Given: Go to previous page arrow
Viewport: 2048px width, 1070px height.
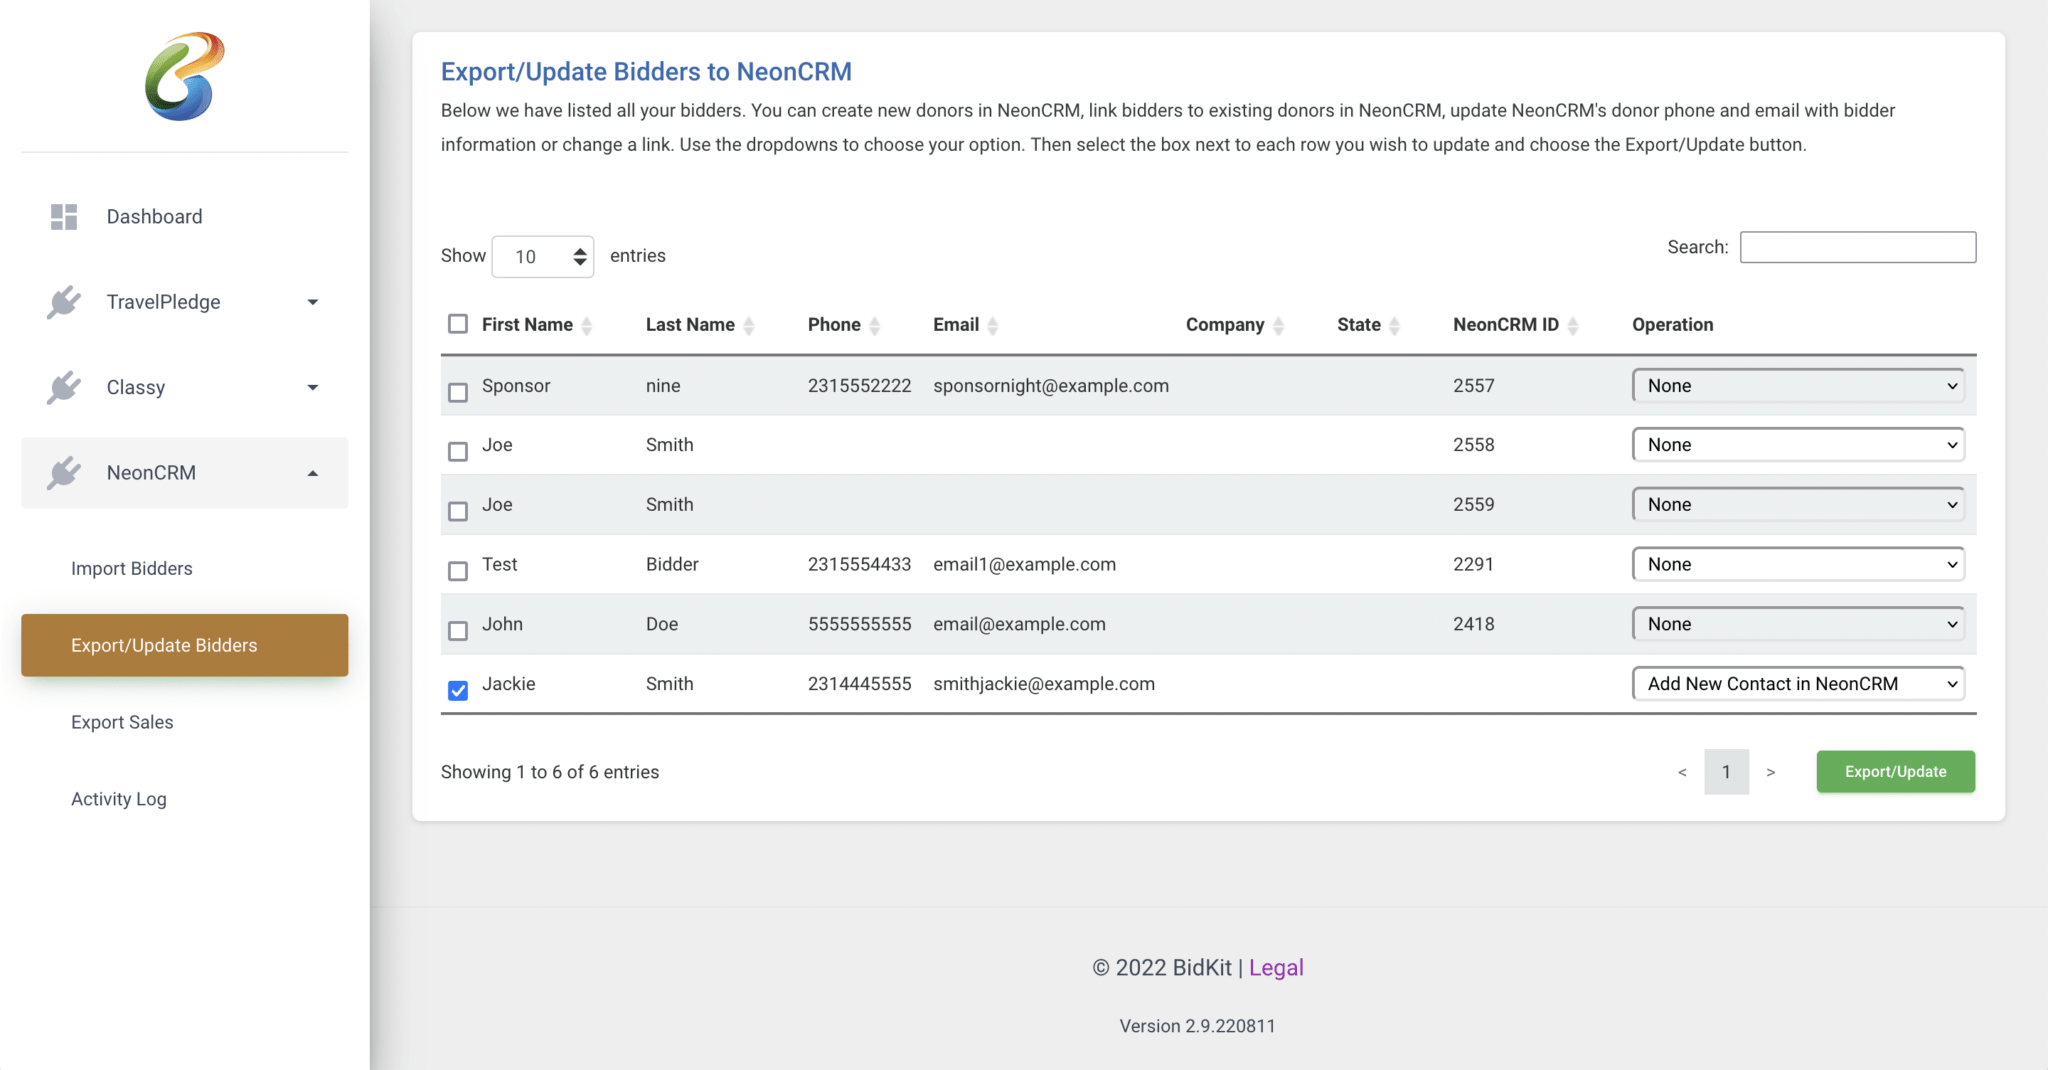Looking at the screenshot, I should [1682, 772].
